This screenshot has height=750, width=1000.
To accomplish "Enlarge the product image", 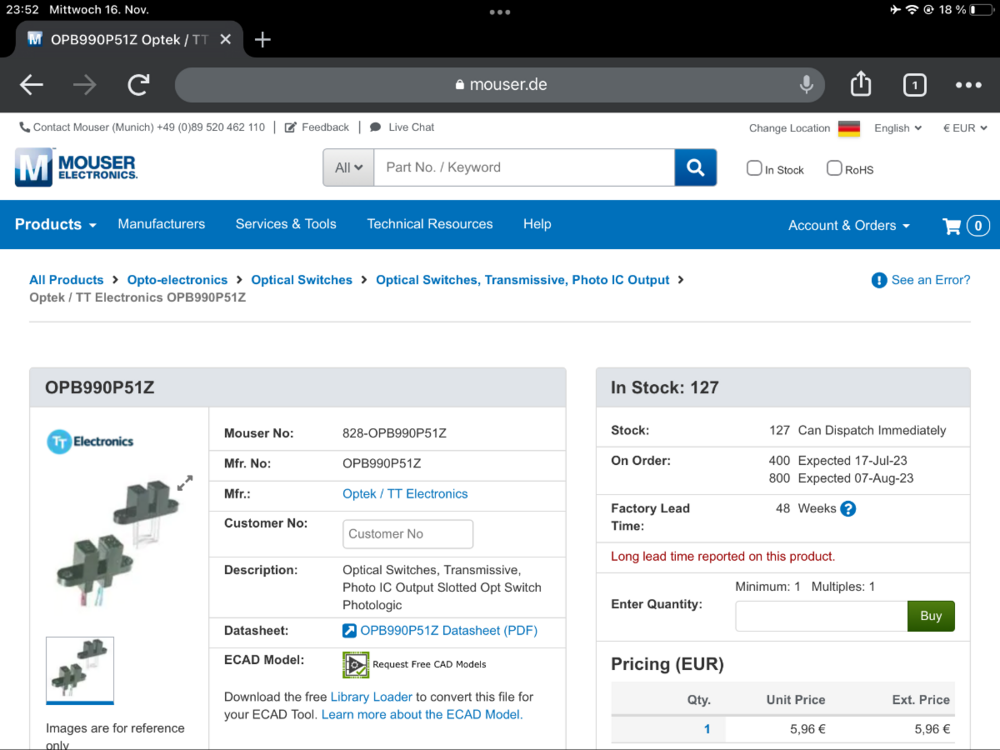I will coord(185,483).
